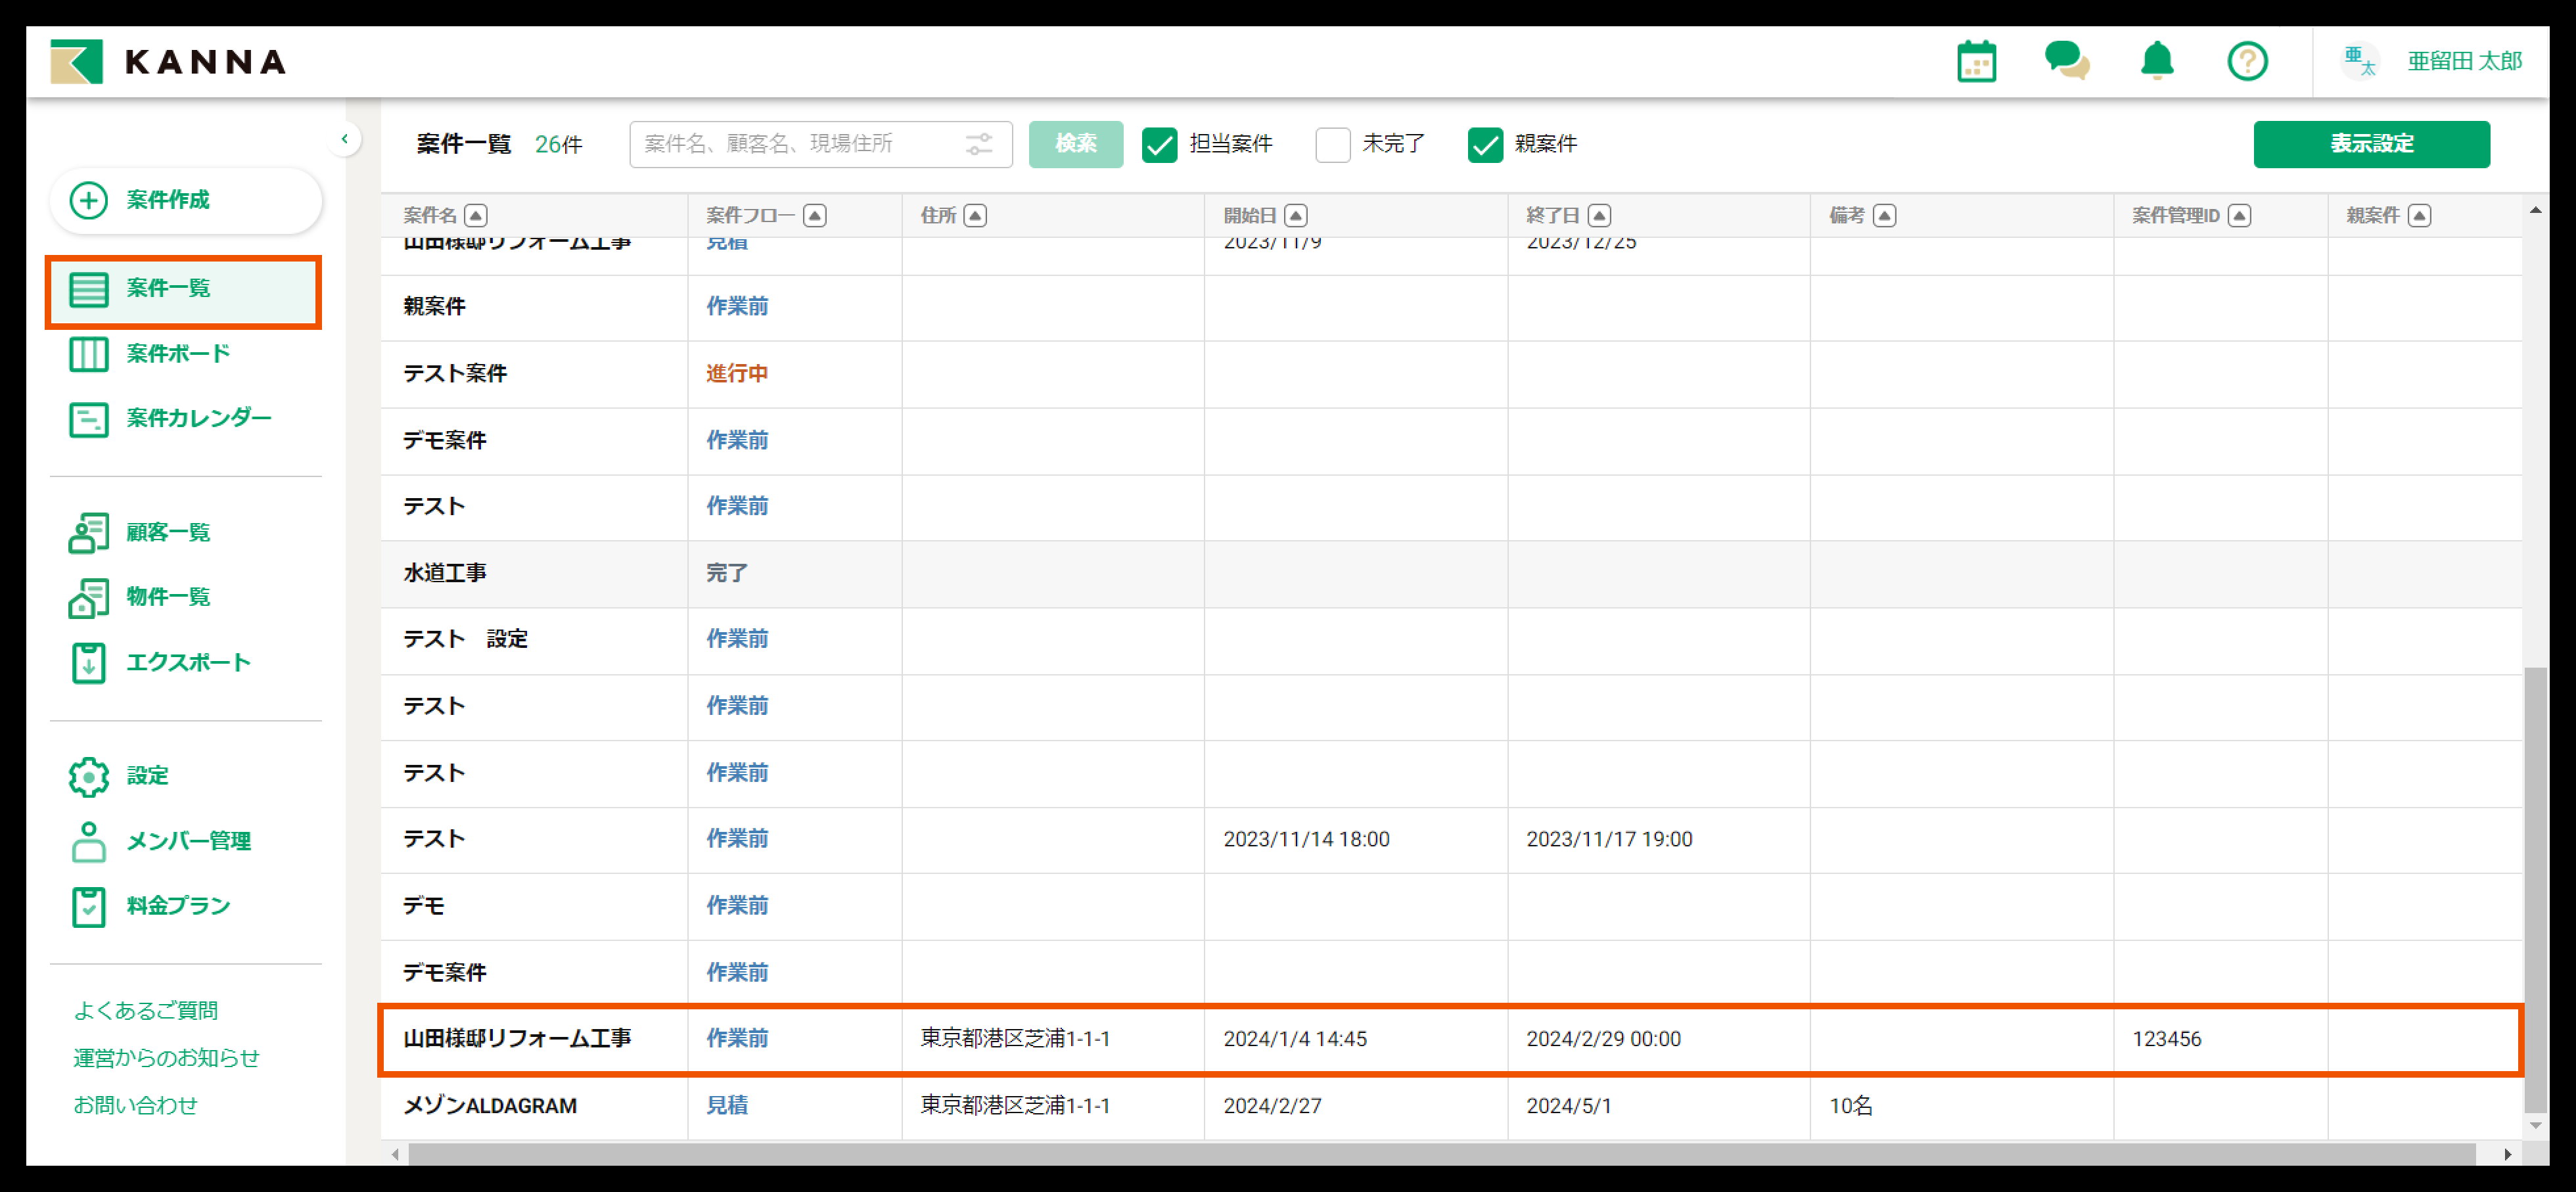This screenshot has width=2576, height=1192.
Task: Click the filter sliders icon in search box
Action: pos(979,144)
